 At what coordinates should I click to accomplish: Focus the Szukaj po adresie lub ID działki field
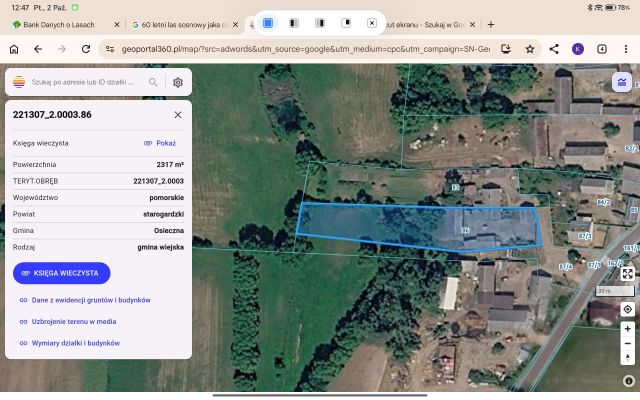[83, 82]
